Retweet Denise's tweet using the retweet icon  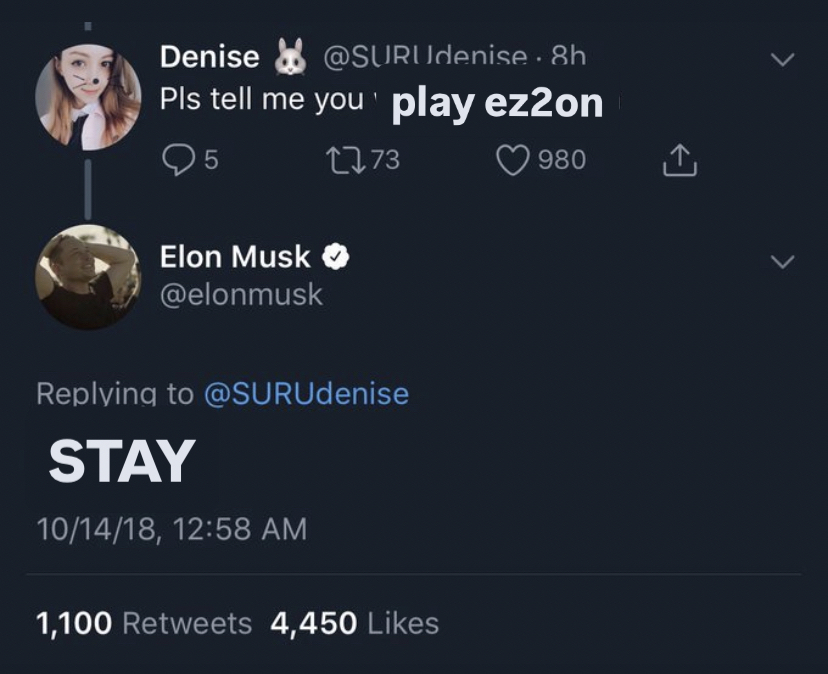[336, 160]
